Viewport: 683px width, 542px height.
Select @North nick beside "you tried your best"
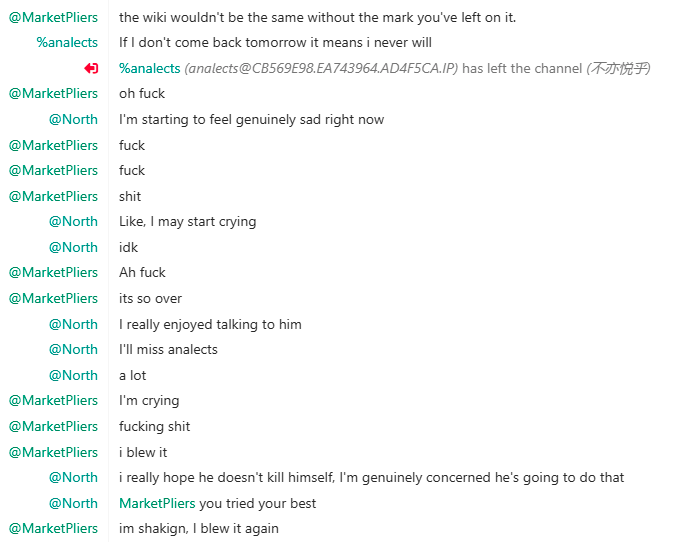(x=73, y=503)
